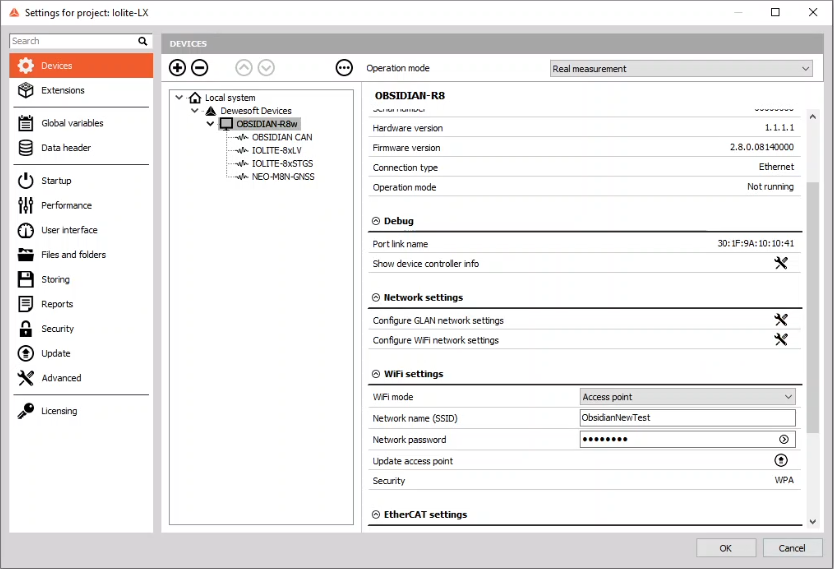Click the Not running operation mode value

pos(770,187)
